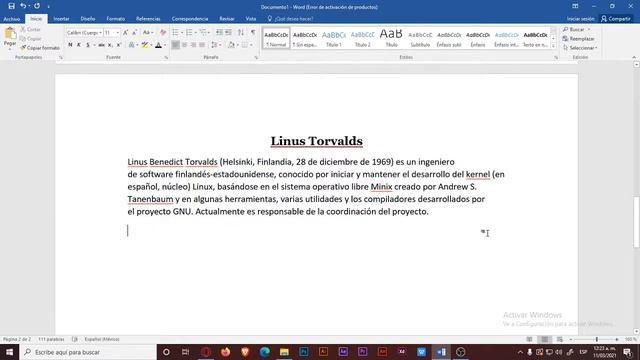Open Firefox from the taskbar
This screenshot has height=360, width=640.
225,352
